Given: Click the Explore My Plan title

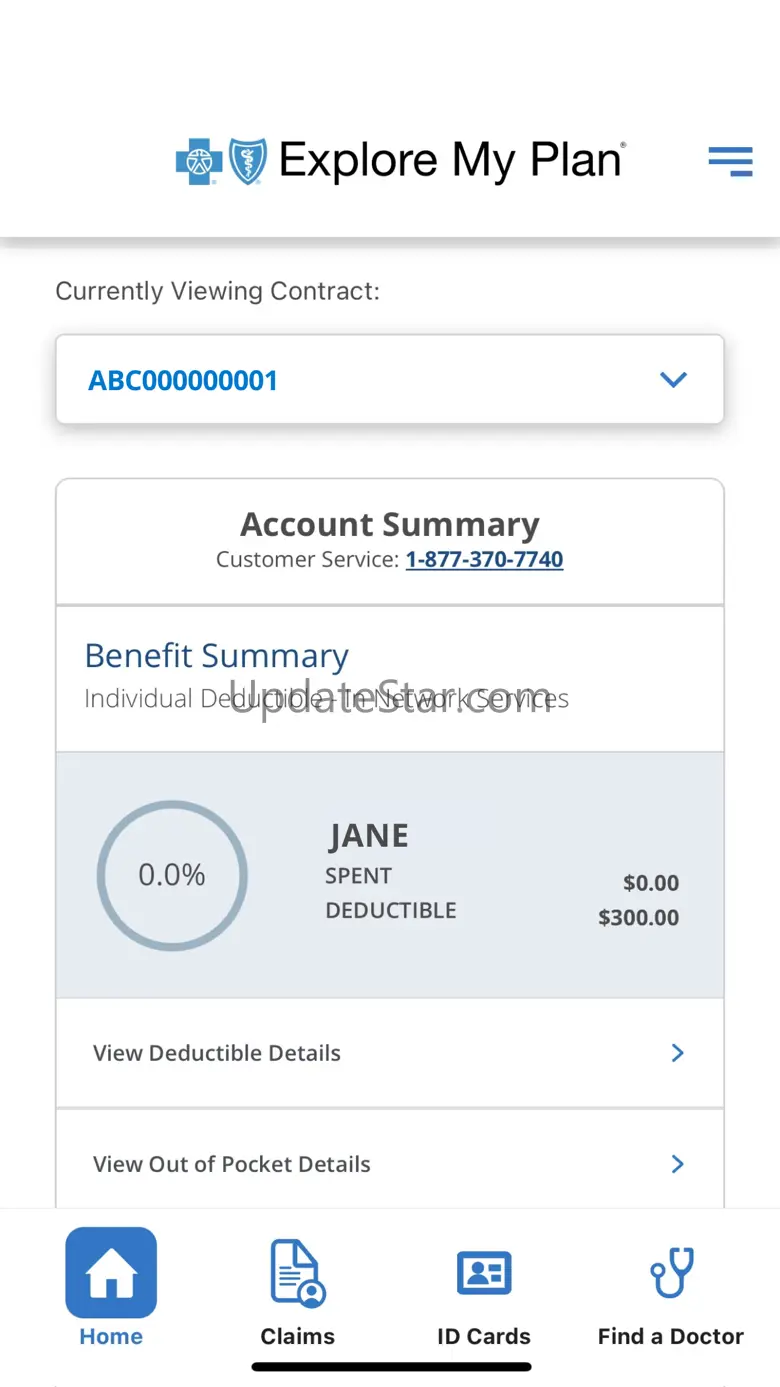Looking at the screenshot, I should pyautogui.click(x=452, y=161).
